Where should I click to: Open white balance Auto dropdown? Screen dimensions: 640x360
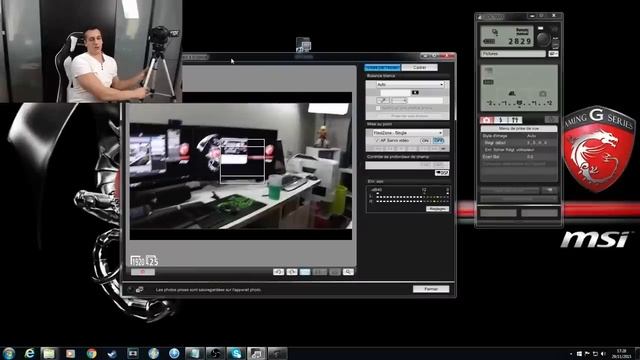pos(410,84)
